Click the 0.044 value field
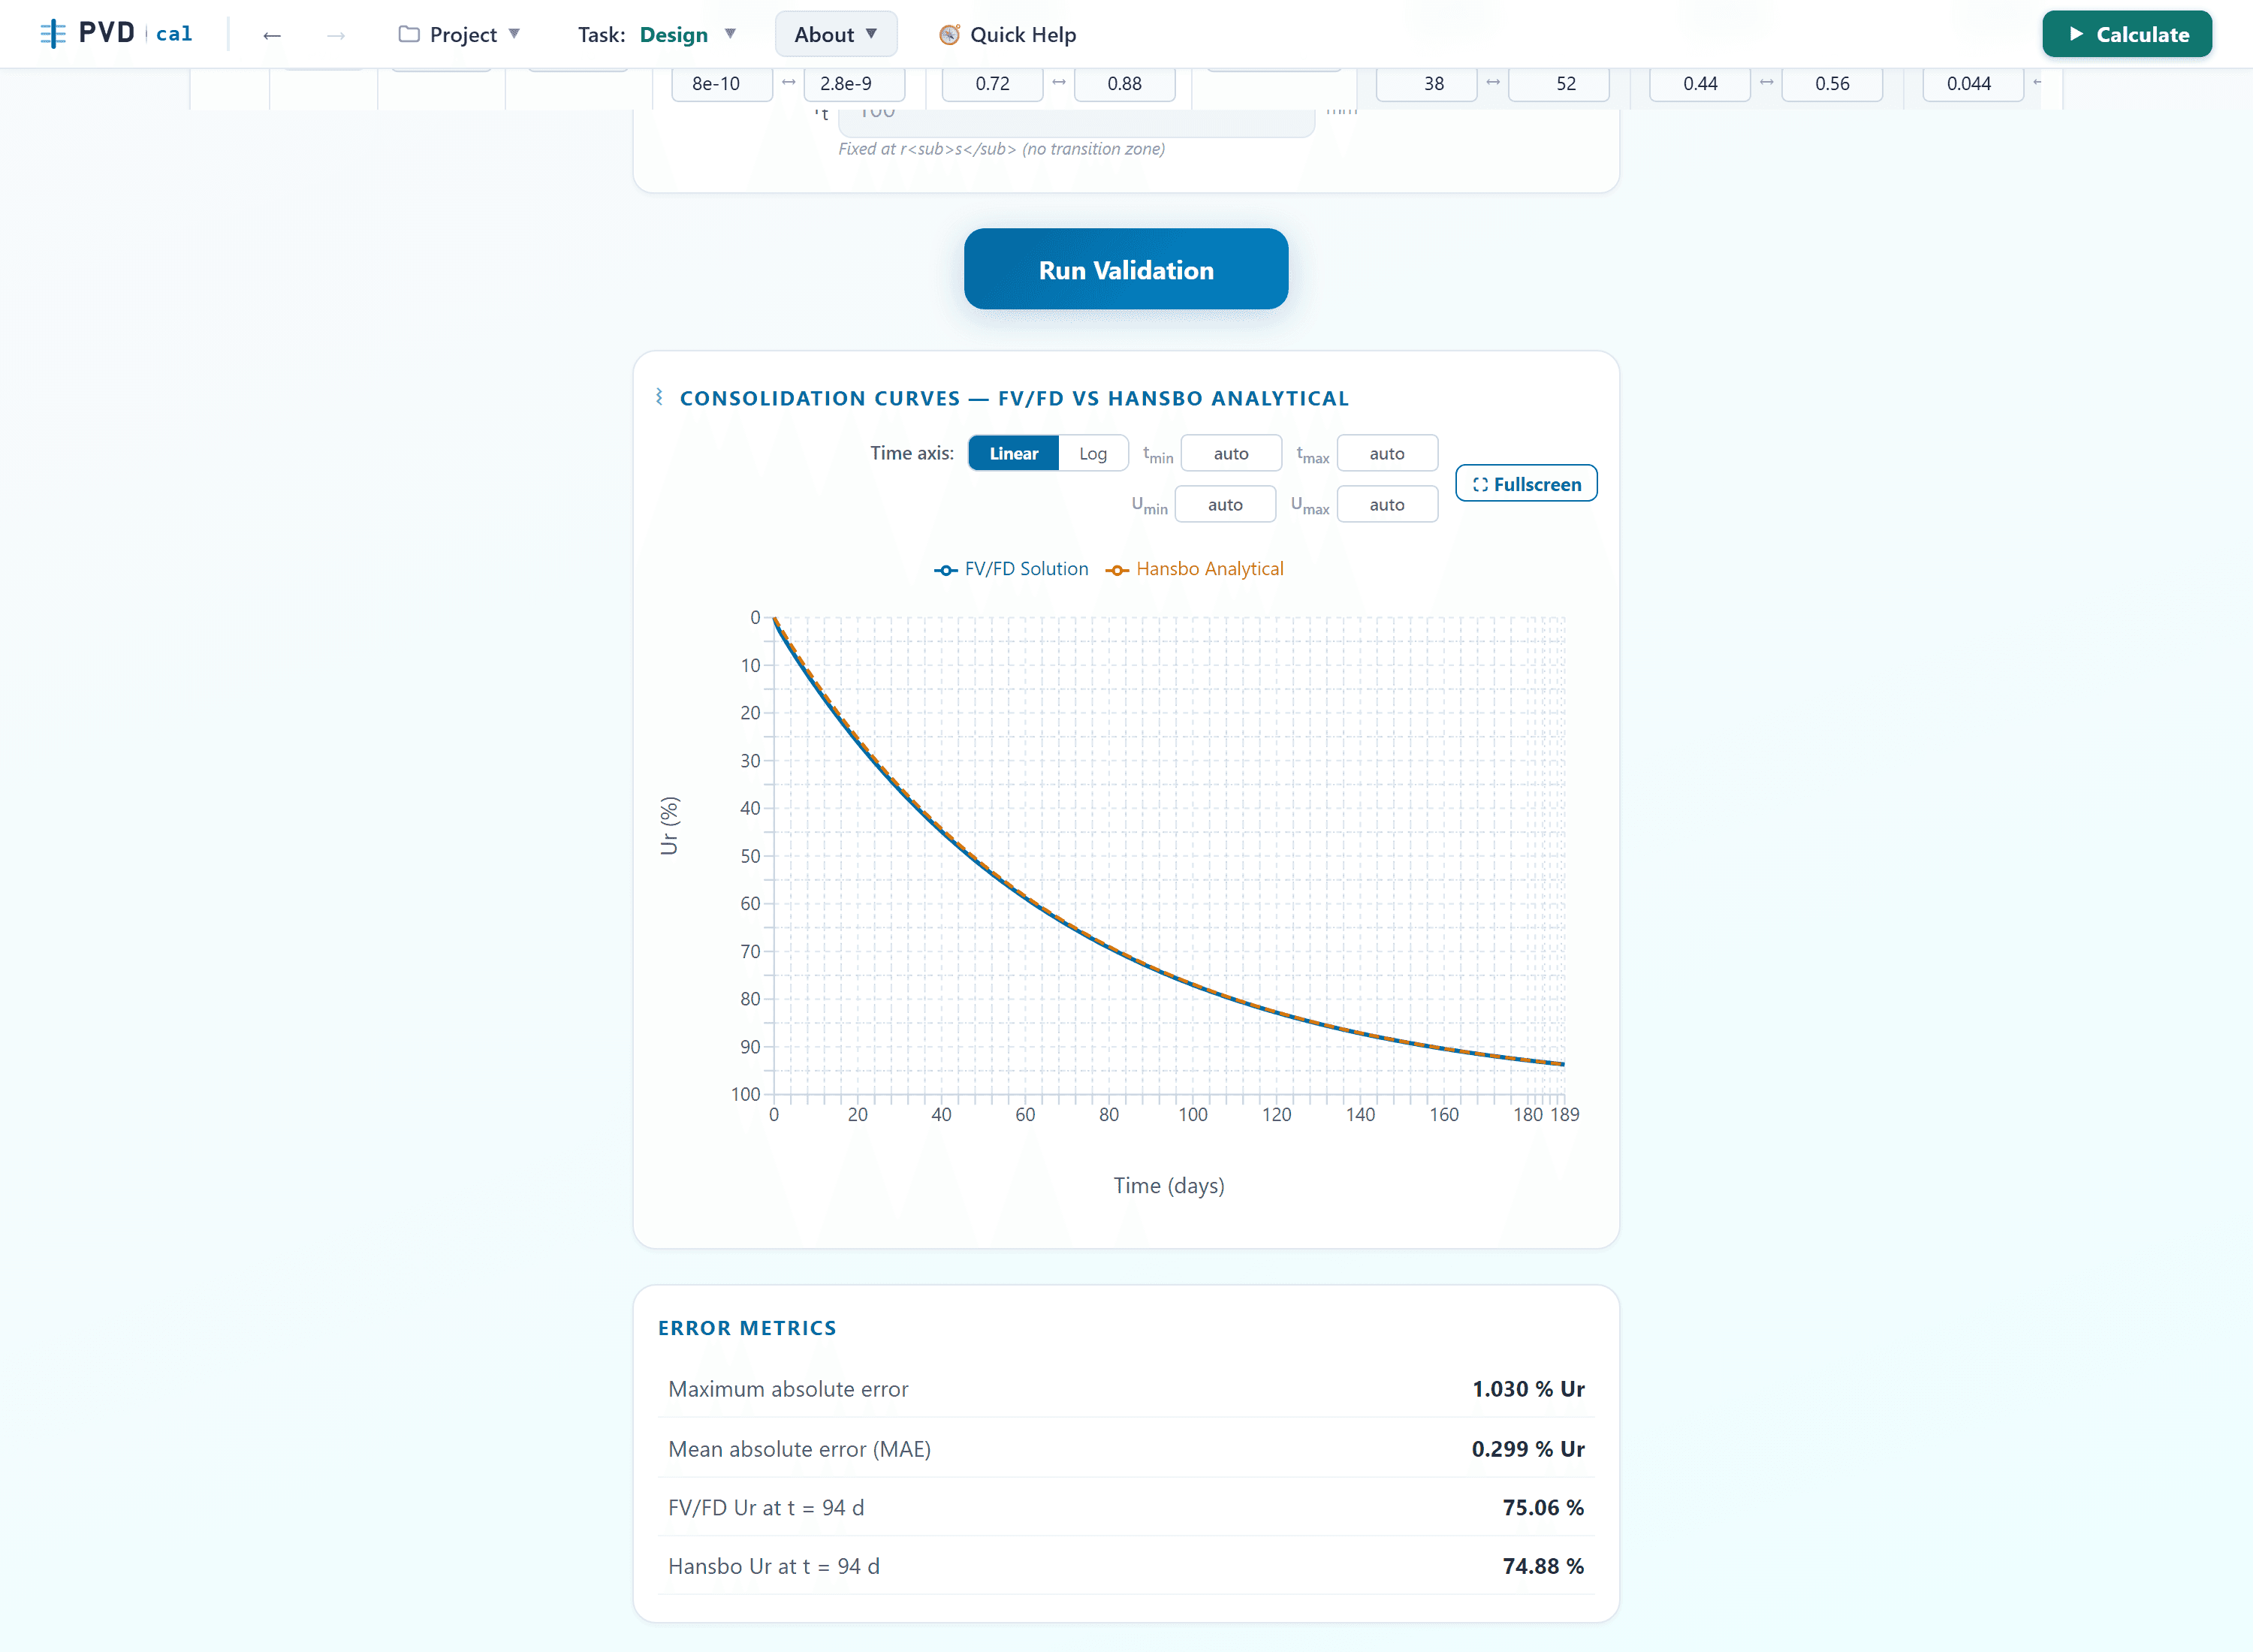The height and width of the screenshot is (1652, 2253). [x=1973, y=84]
